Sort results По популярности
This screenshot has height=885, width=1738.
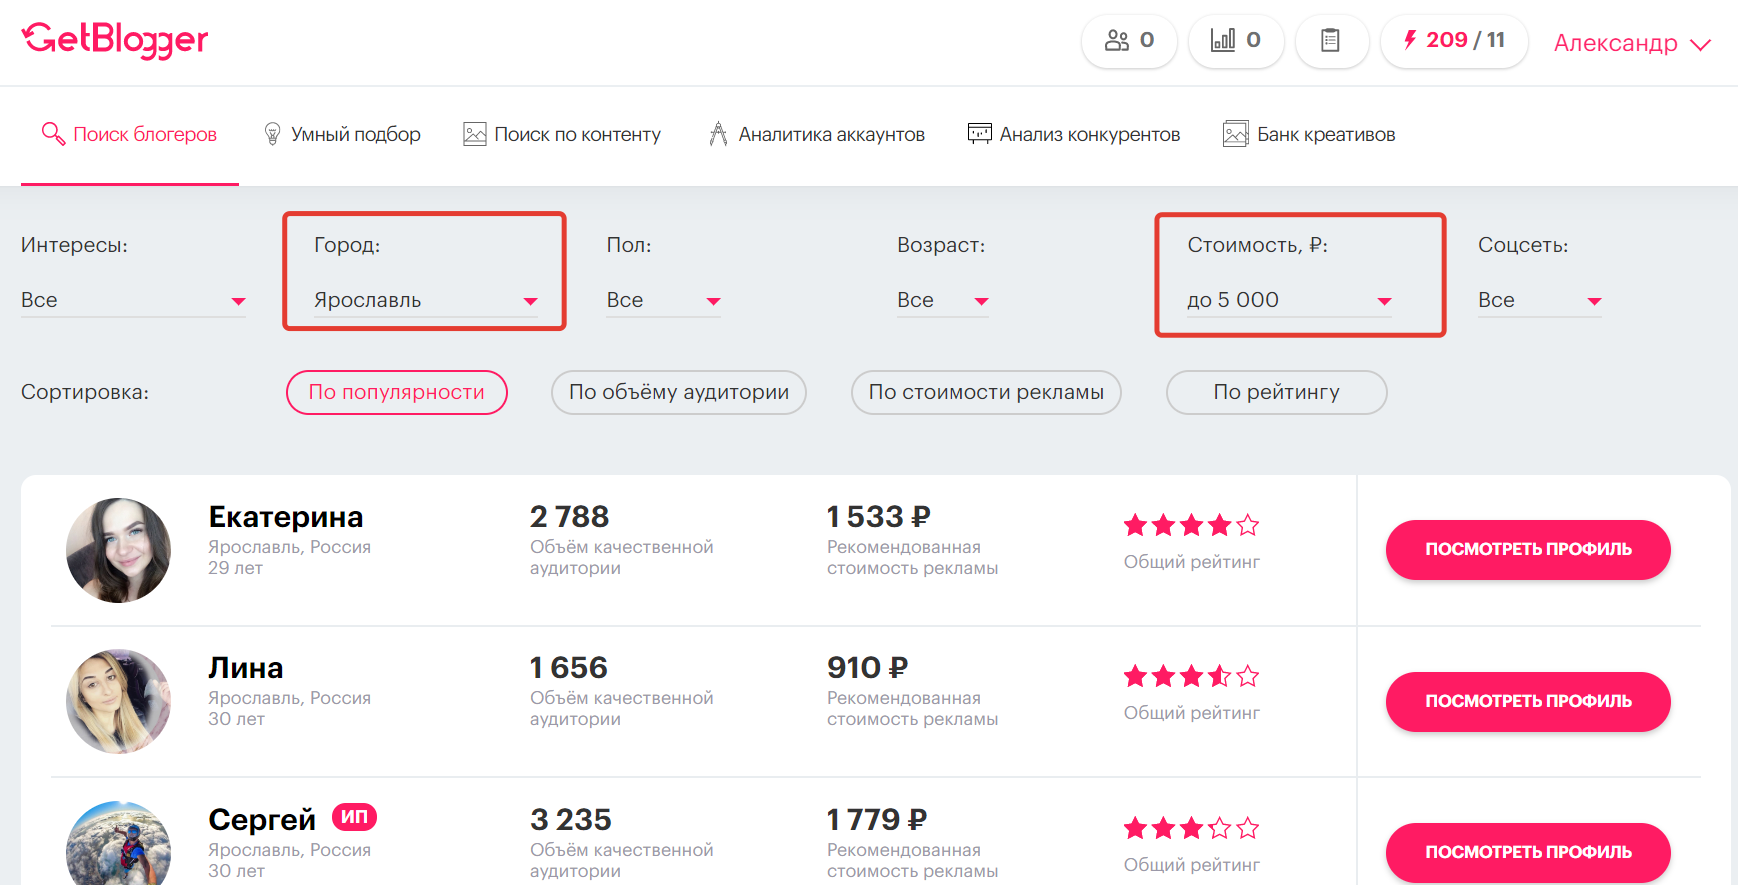point(397,392)
